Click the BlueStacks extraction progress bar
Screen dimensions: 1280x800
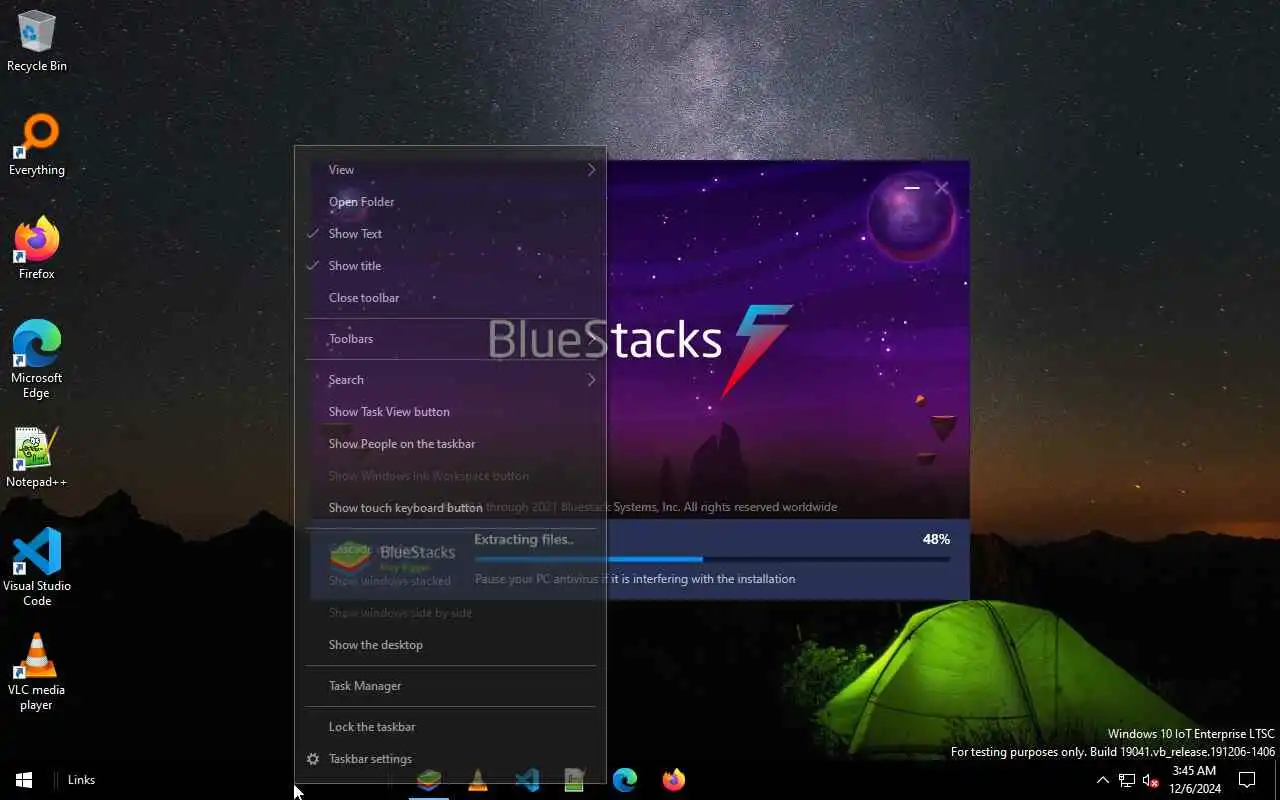712,559
